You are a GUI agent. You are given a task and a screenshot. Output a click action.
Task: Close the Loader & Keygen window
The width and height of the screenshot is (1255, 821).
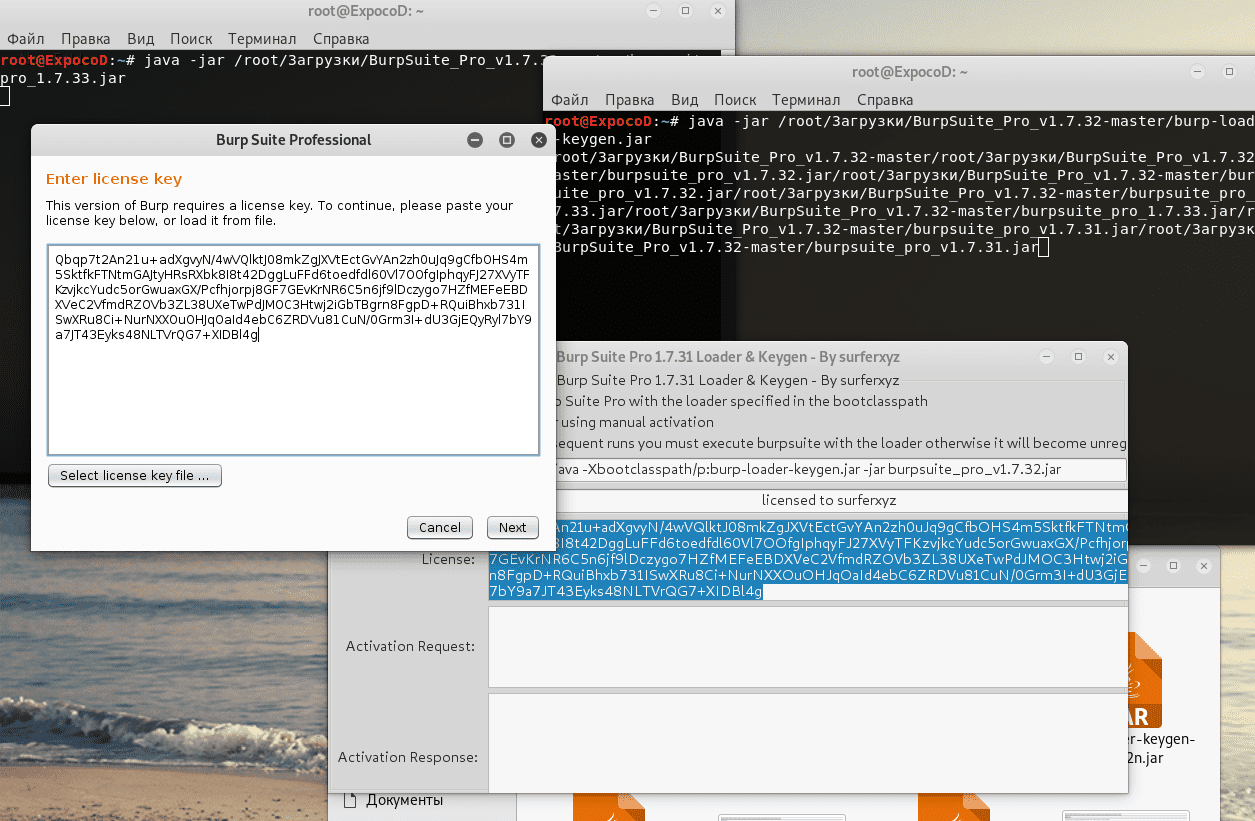point(1109,357)
